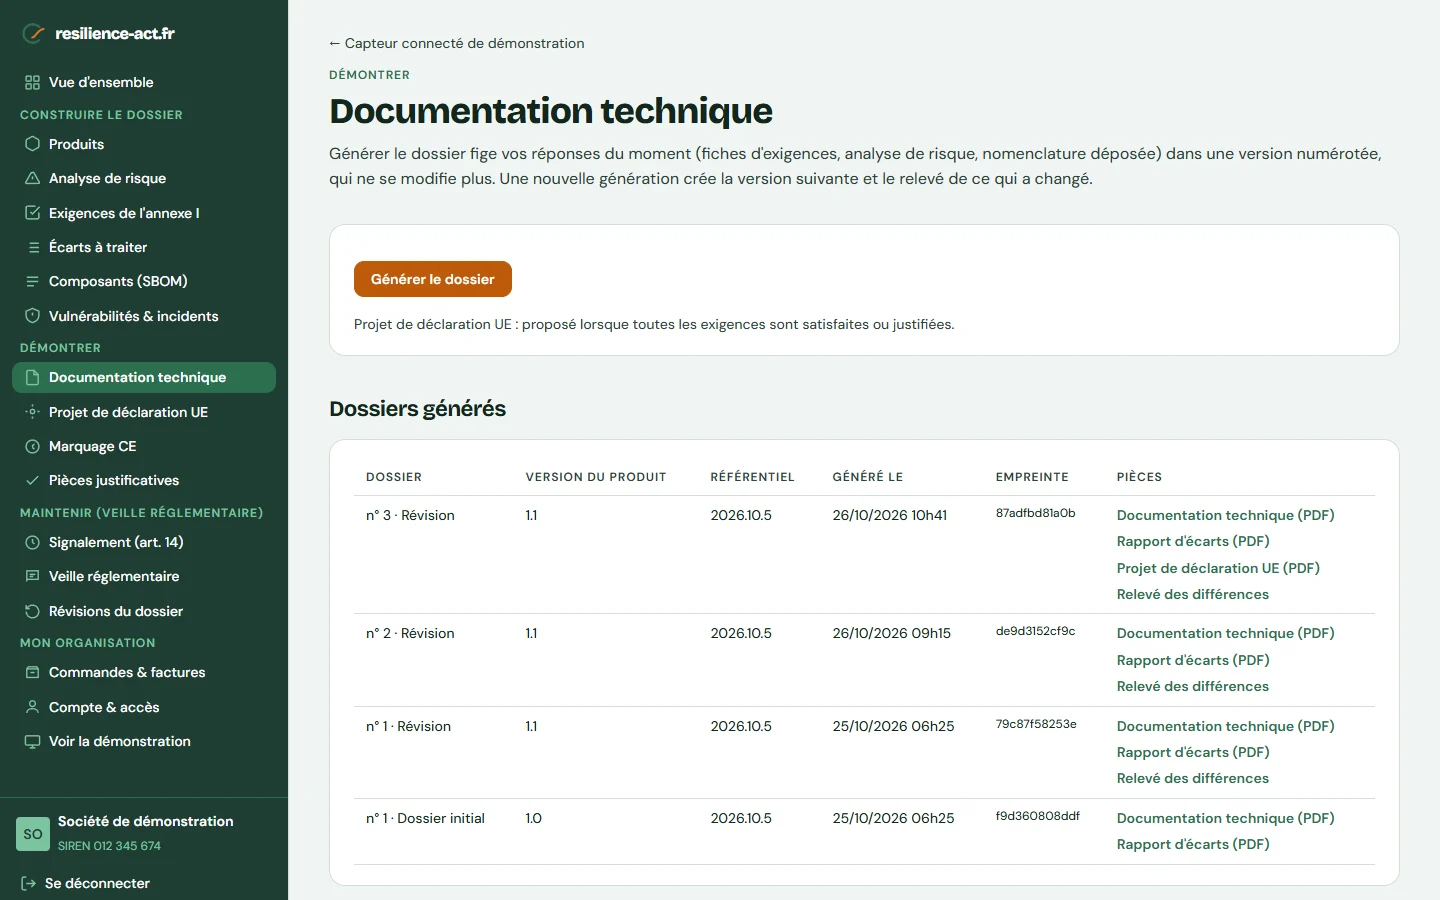Open dossier n° 3 Rapport d'écarts (PDF)
The width and height of the screenshot is (1440, 900).
(1193, 541)
